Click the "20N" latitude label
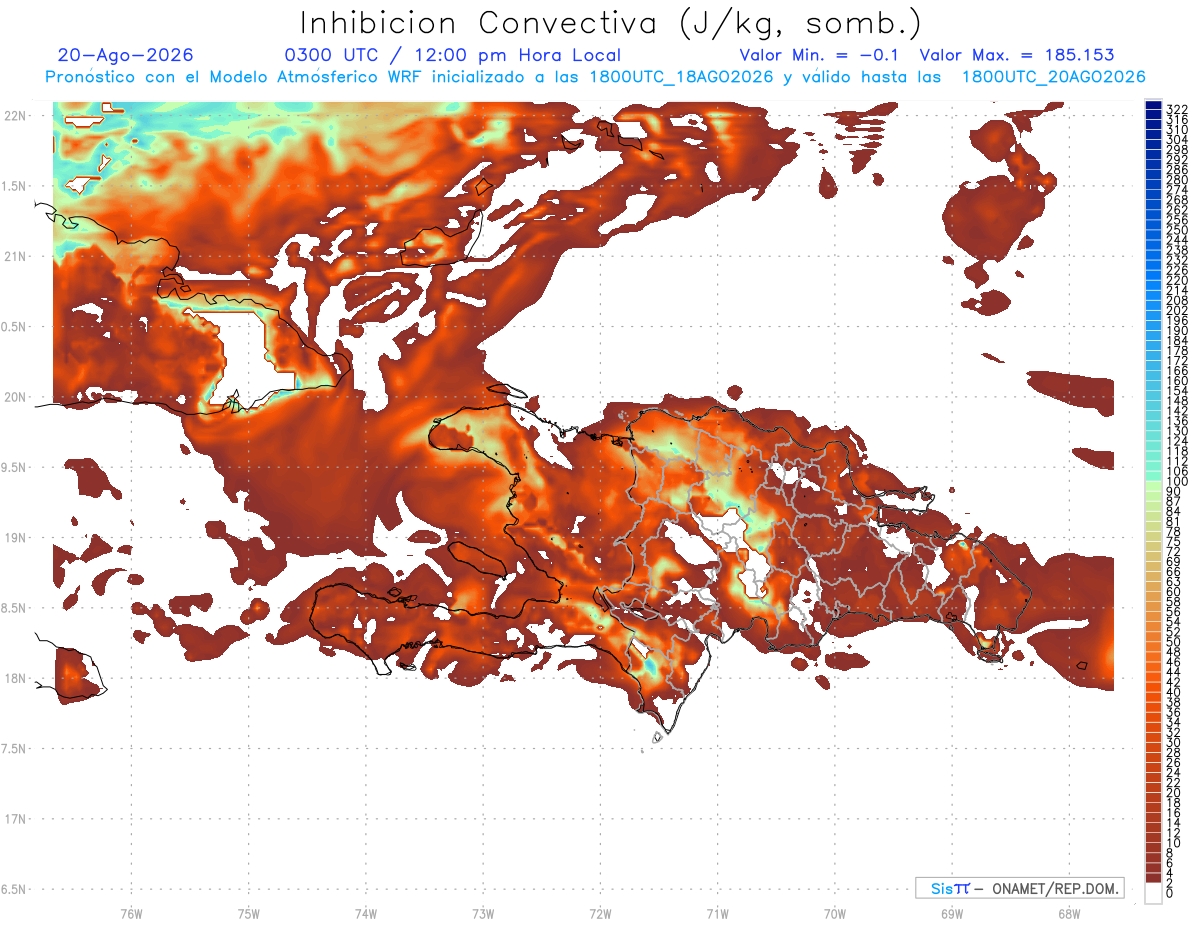The width and height of the screenshot is (1200, 927). (15, 397)
